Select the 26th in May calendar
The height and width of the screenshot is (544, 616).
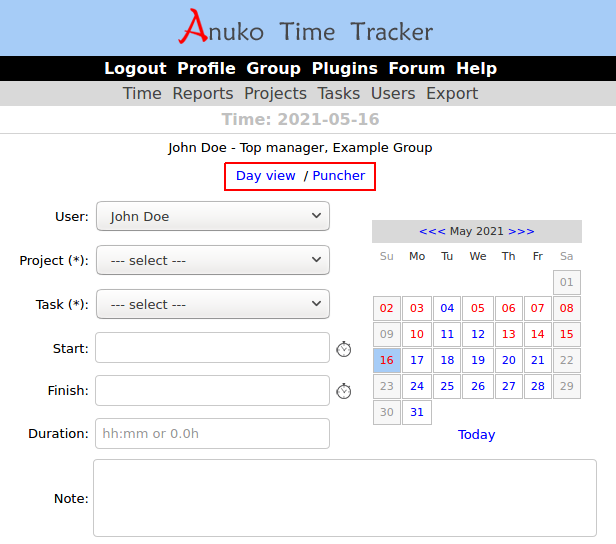point(478,386)
